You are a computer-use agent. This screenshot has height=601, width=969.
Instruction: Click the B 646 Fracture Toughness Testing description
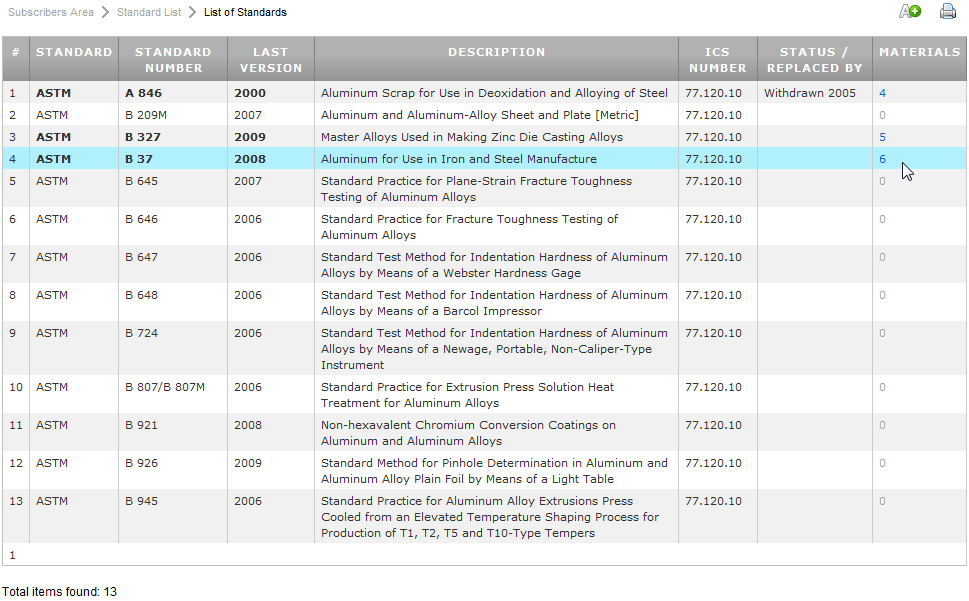470,227
